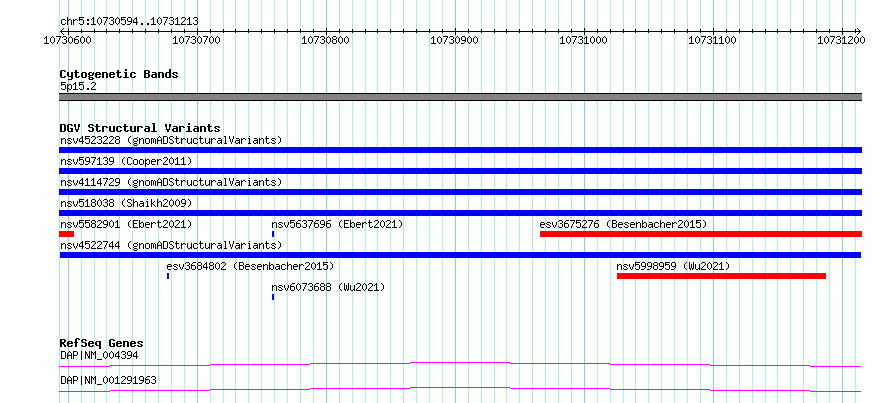
Task: Select the nsv518038 (Shaikh2009) blue bar
Action: (x=460, y=213)
